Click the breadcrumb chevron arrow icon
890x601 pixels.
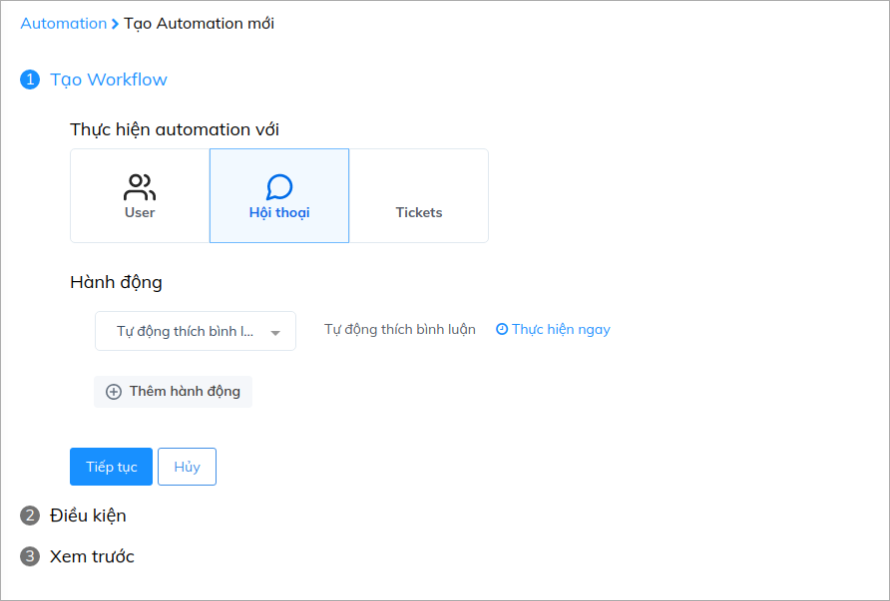[x=115, y=24]
